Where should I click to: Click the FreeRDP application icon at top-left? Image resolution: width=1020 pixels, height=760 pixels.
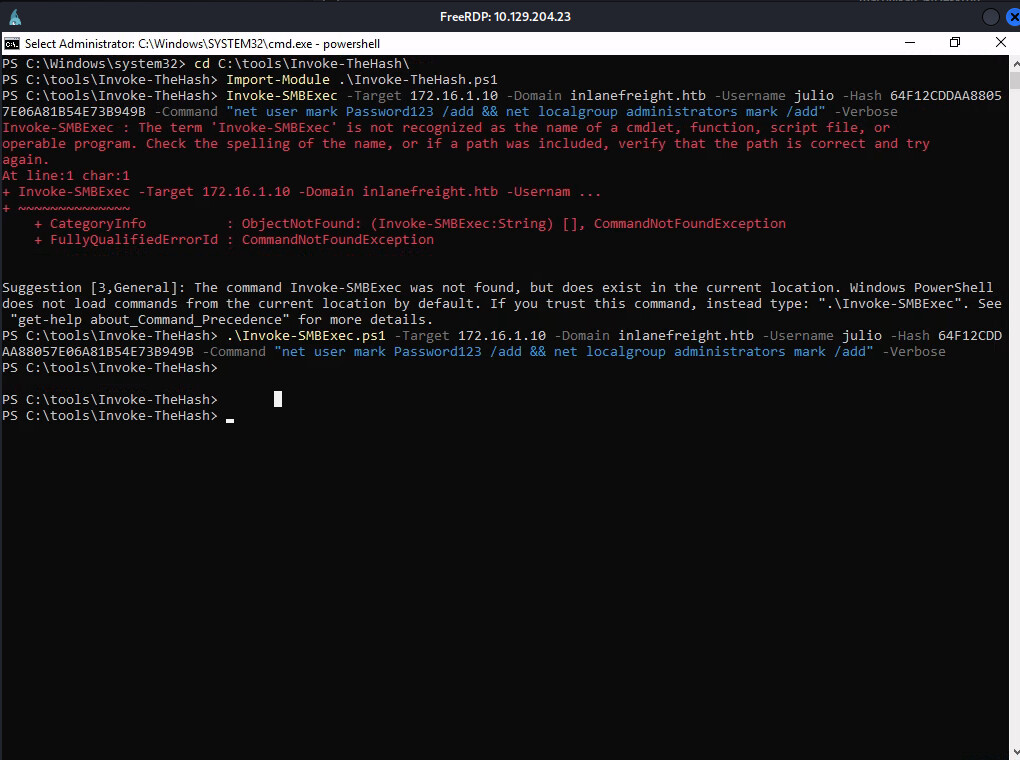(15, 17)
